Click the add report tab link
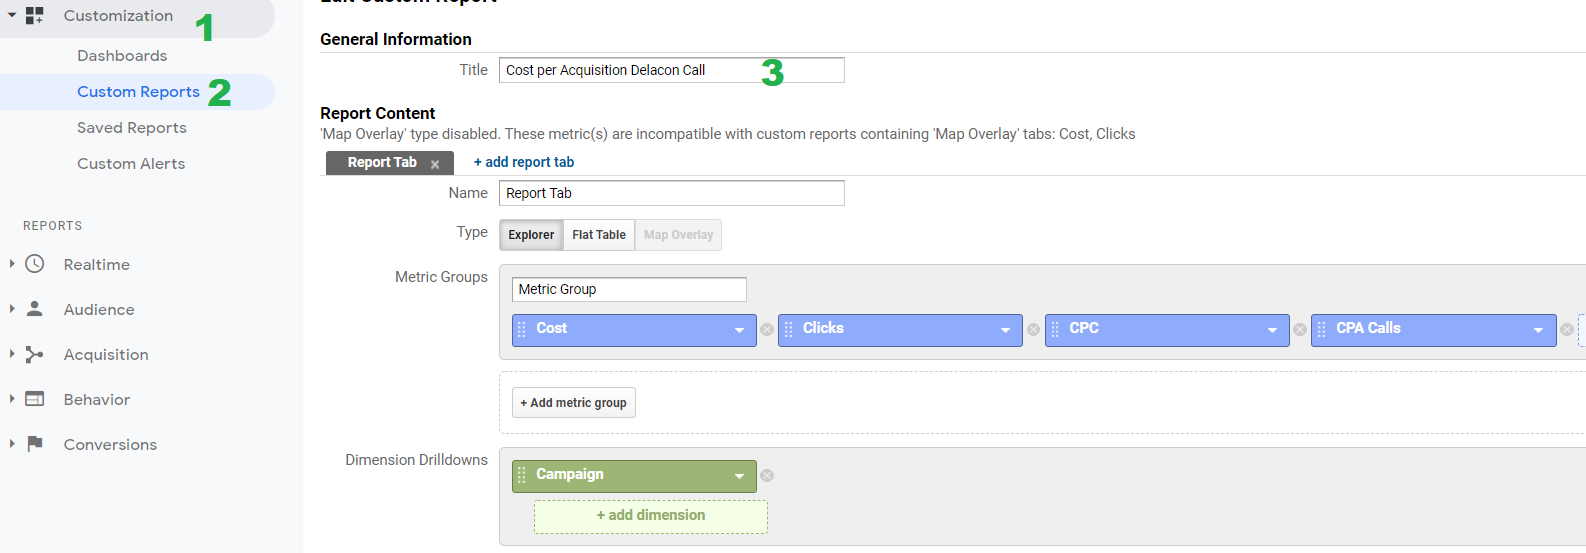 tap(524, 162)
